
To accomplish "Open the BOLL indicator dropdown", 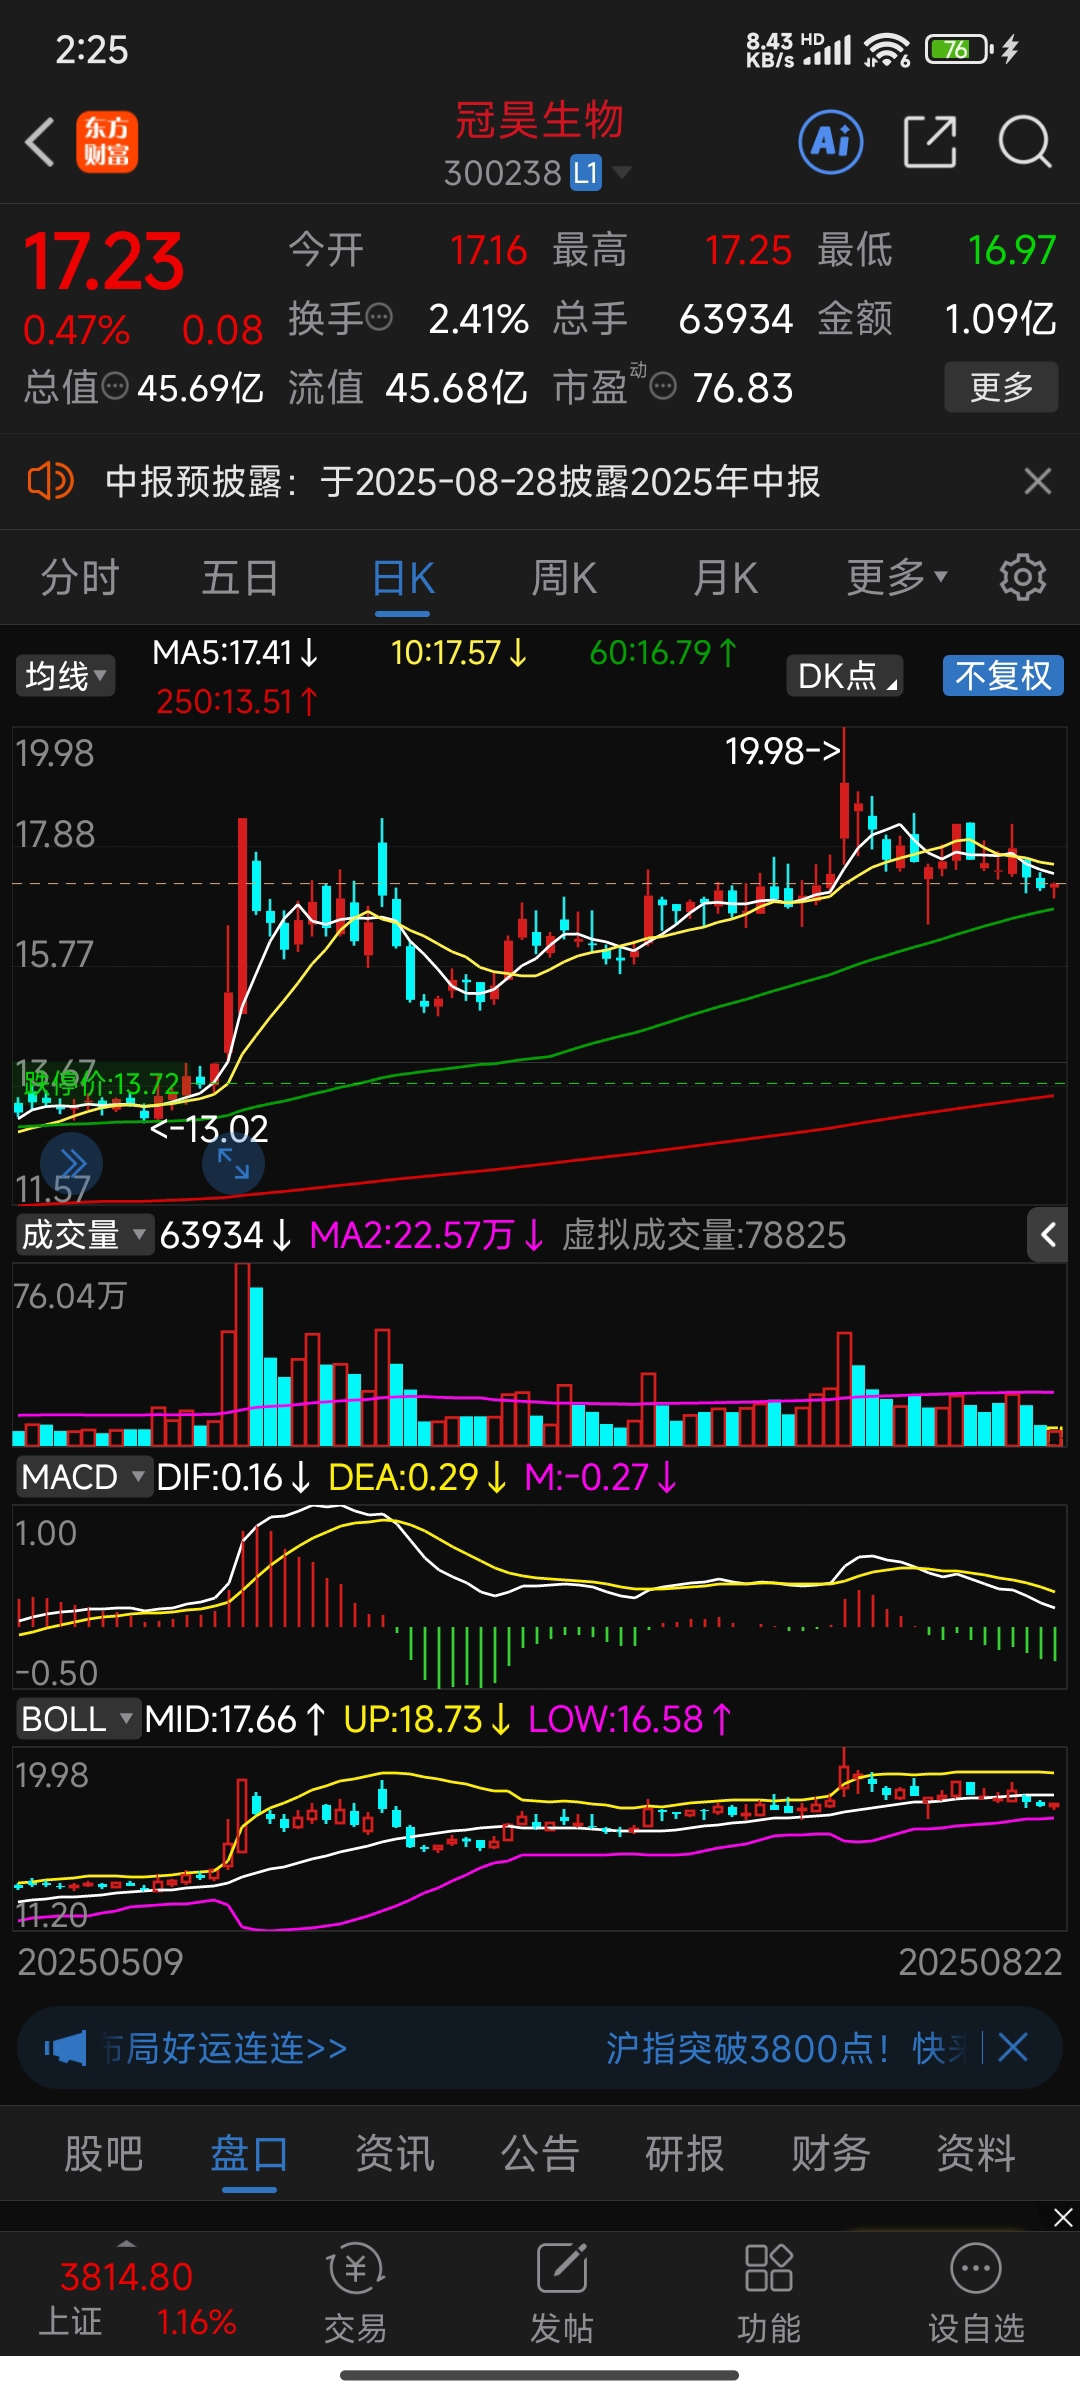I will coord(77,1719).
